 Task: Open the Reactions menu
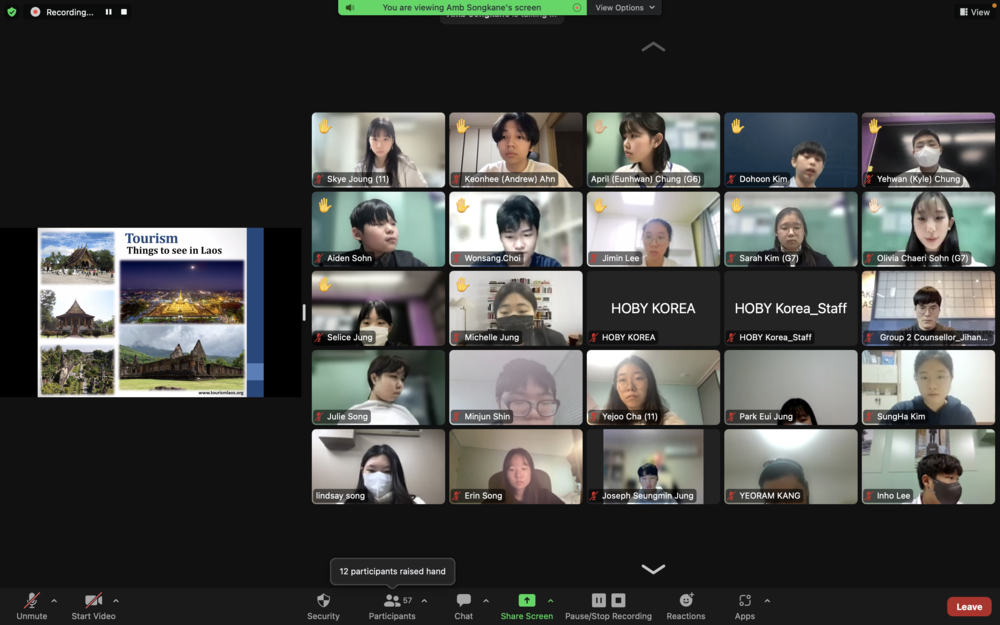click(x=686, y=607)
